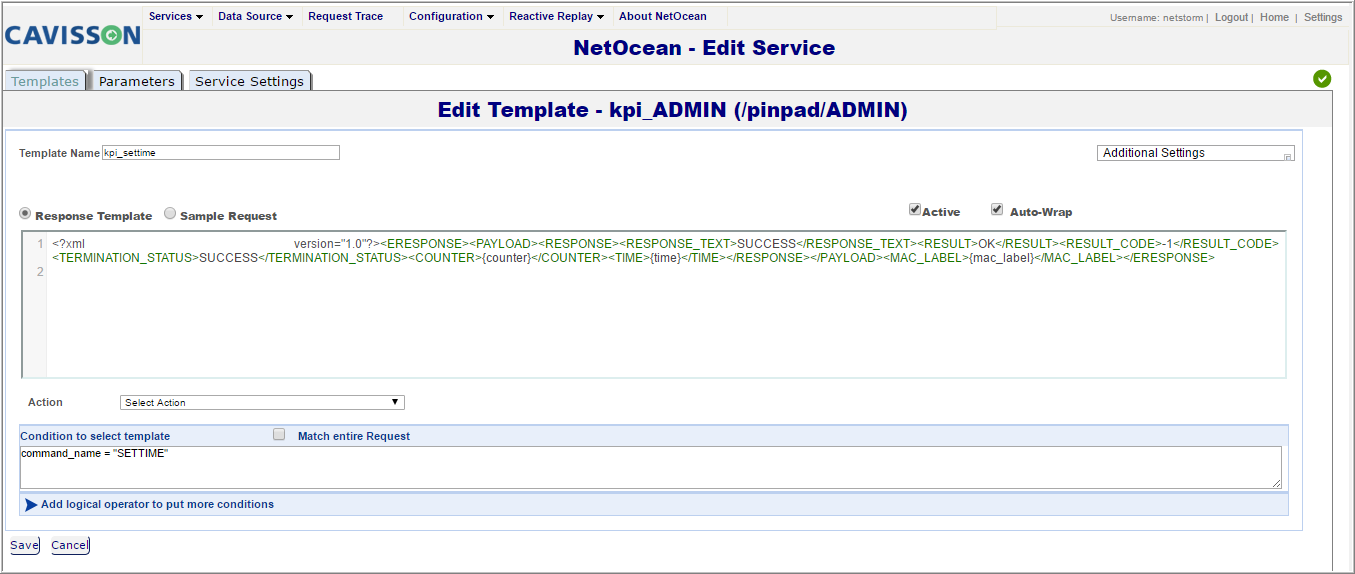Screen dimensions: 1355x574
Task: Open the Select Action dropdown
Action: (x=262, y=402)
